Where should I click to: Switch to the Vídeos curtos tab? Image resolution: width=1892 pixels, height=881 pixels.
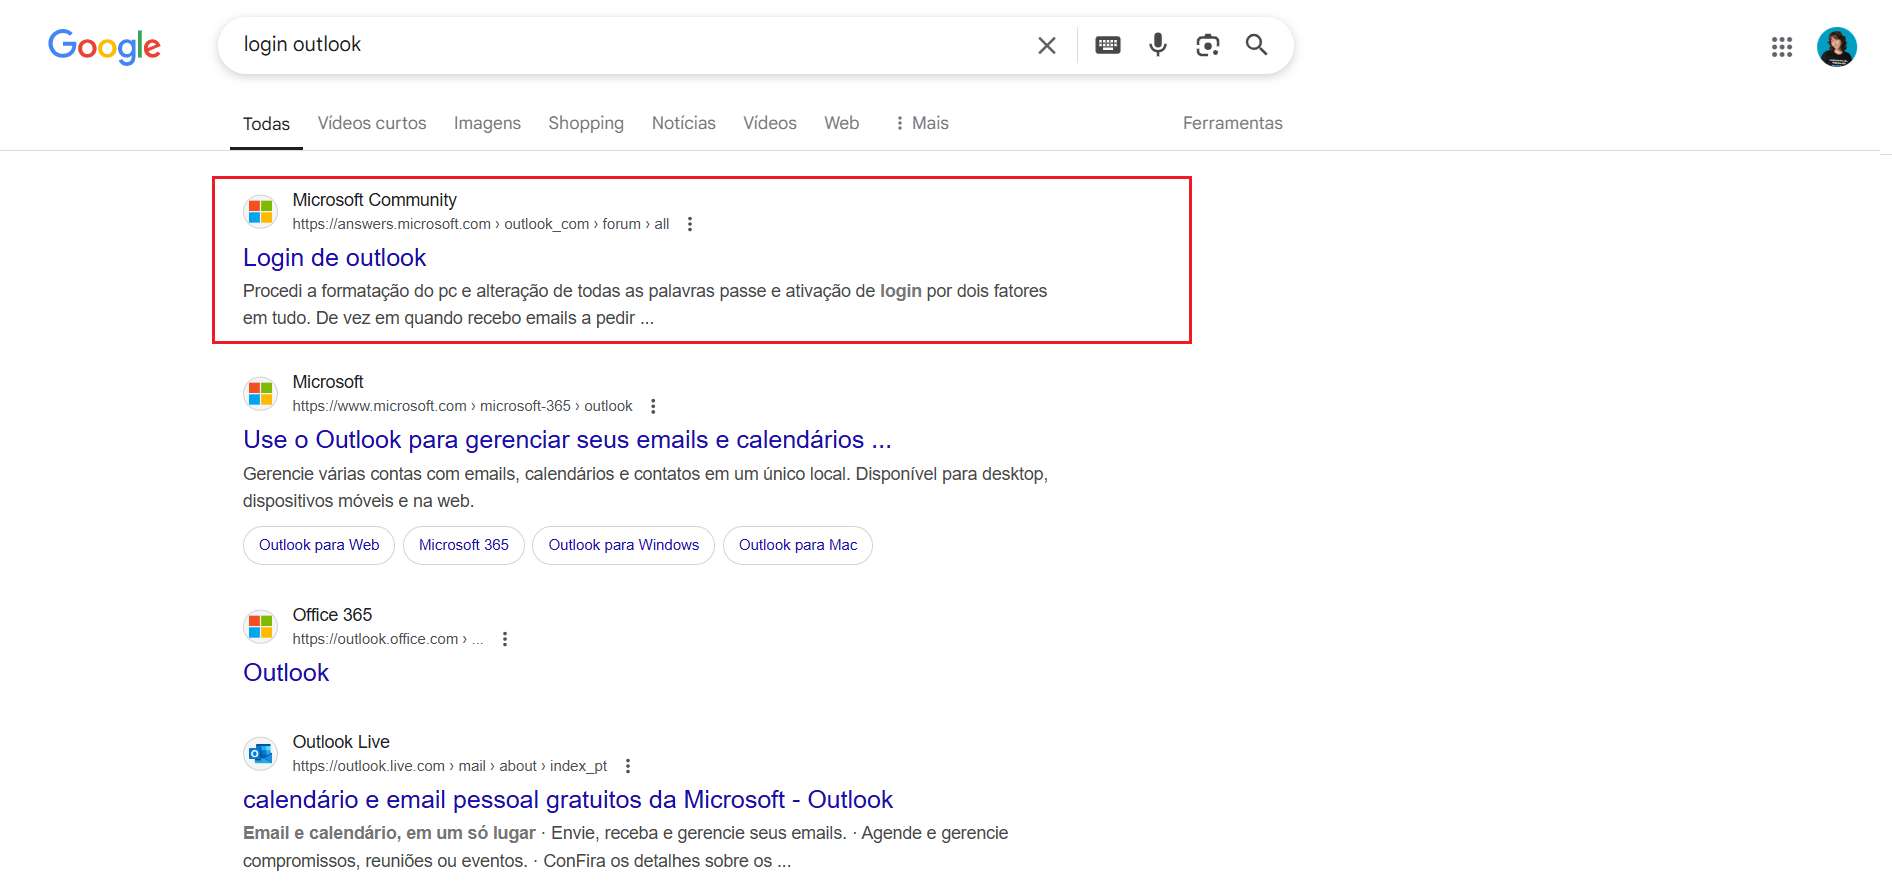[x=372, y=123]
